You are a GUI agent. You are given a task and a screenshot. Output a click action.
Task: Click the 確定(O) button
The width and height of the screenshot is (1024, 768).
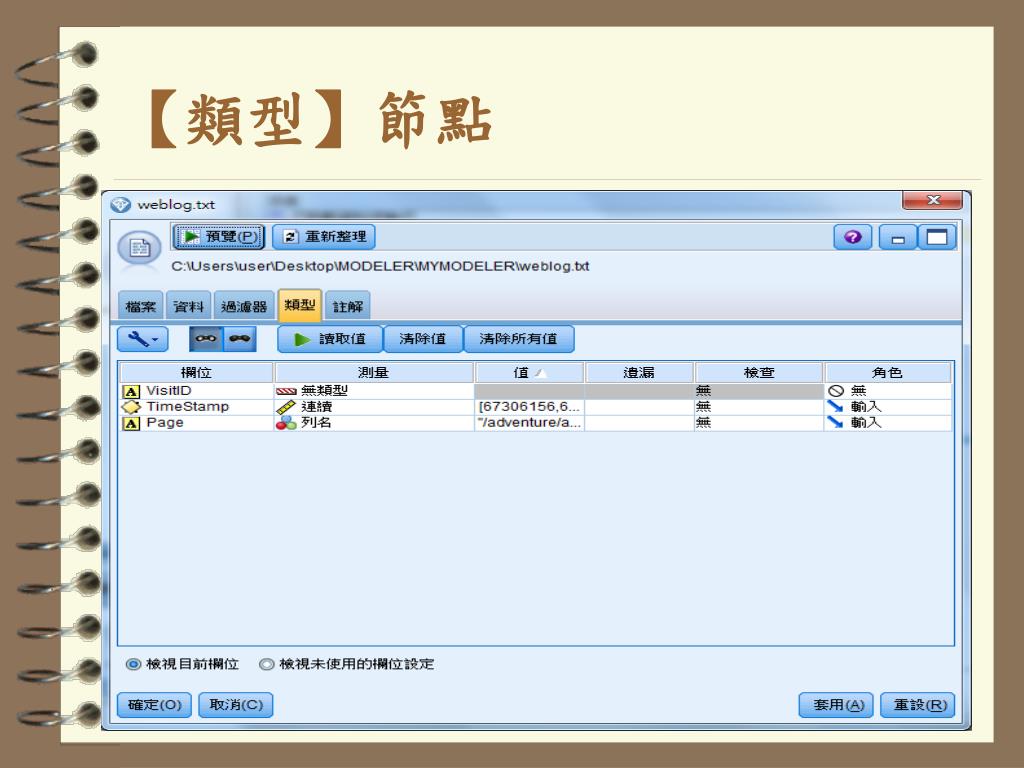[154, 705]
